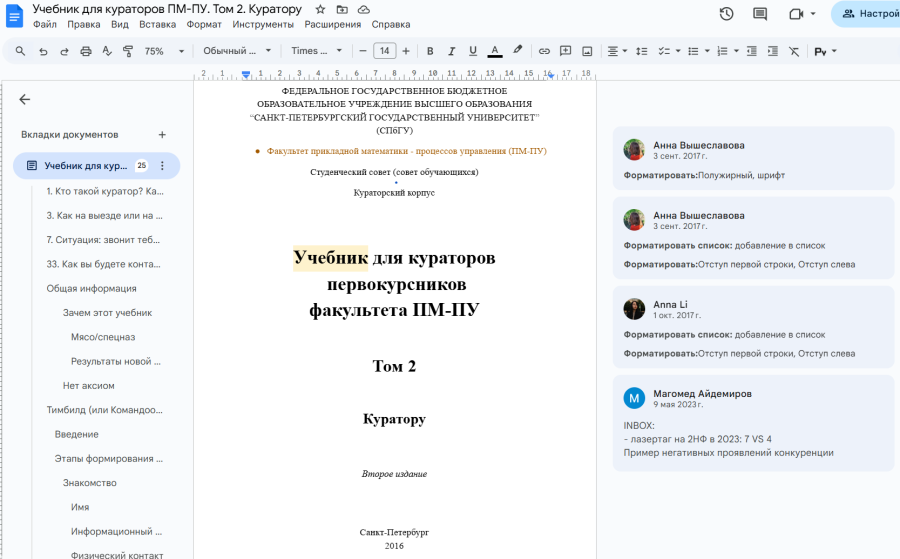Click the font size field 14
The height and width of the screenshot is (559, 900).
pos(385,51)
